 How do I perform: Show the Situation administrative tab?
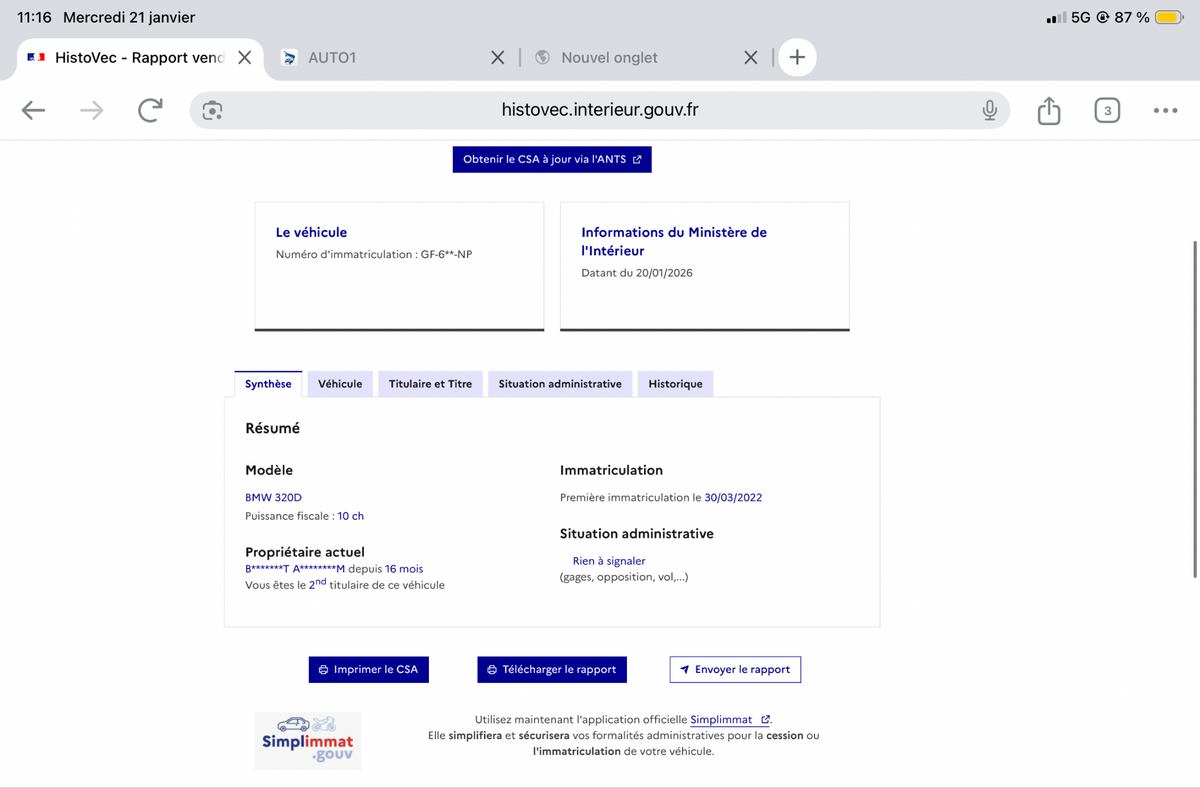coord(559,384)
